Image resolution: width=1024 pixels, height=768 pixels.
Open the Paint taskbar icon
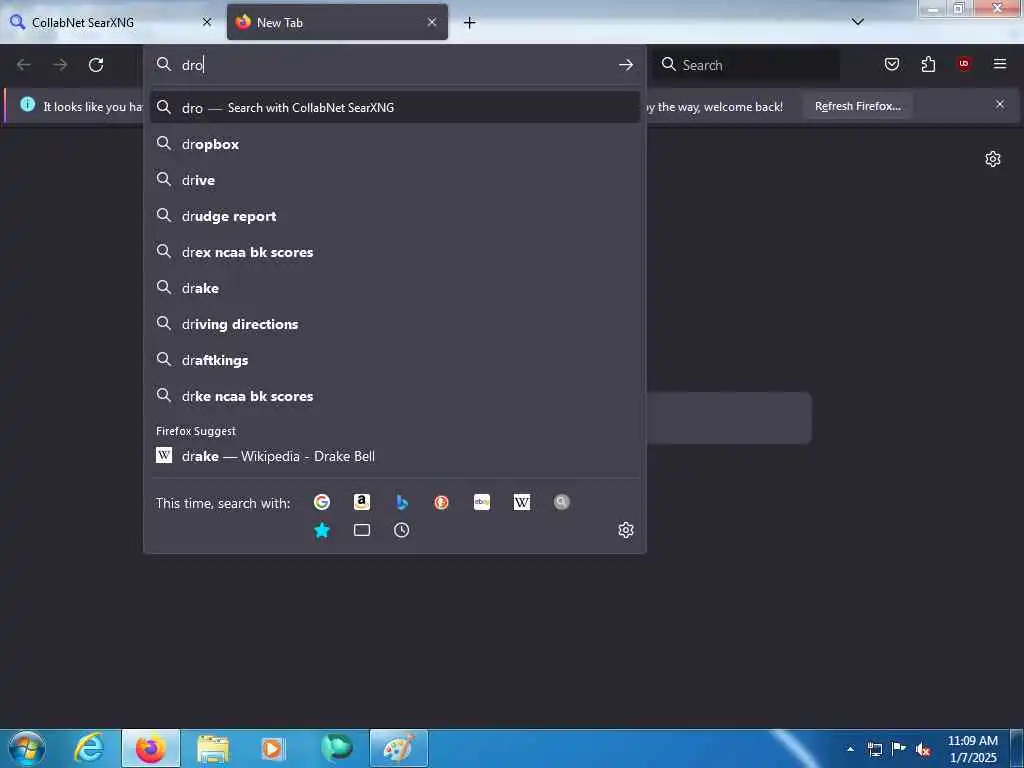(398, 748)
